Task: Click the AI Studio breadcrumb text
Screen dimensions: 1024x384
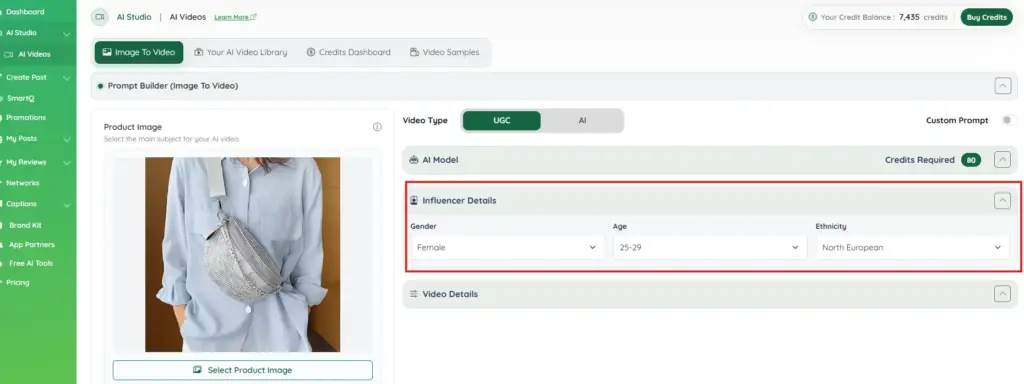Action: [x=134, y=17]
